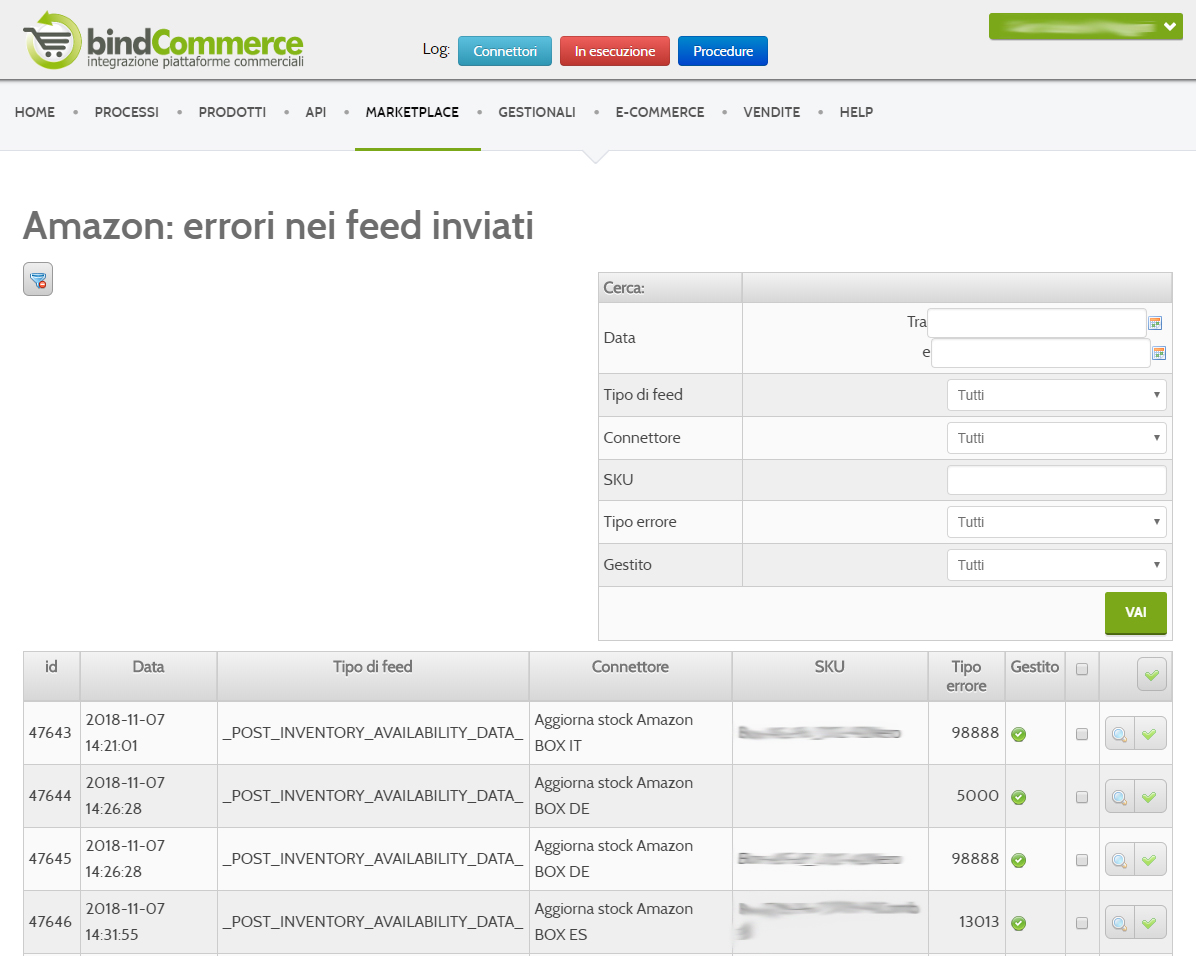This screenshot has width=1196, height=956.
Task: Open the PRODOTTI menu
Action: [x=232, y=112]
